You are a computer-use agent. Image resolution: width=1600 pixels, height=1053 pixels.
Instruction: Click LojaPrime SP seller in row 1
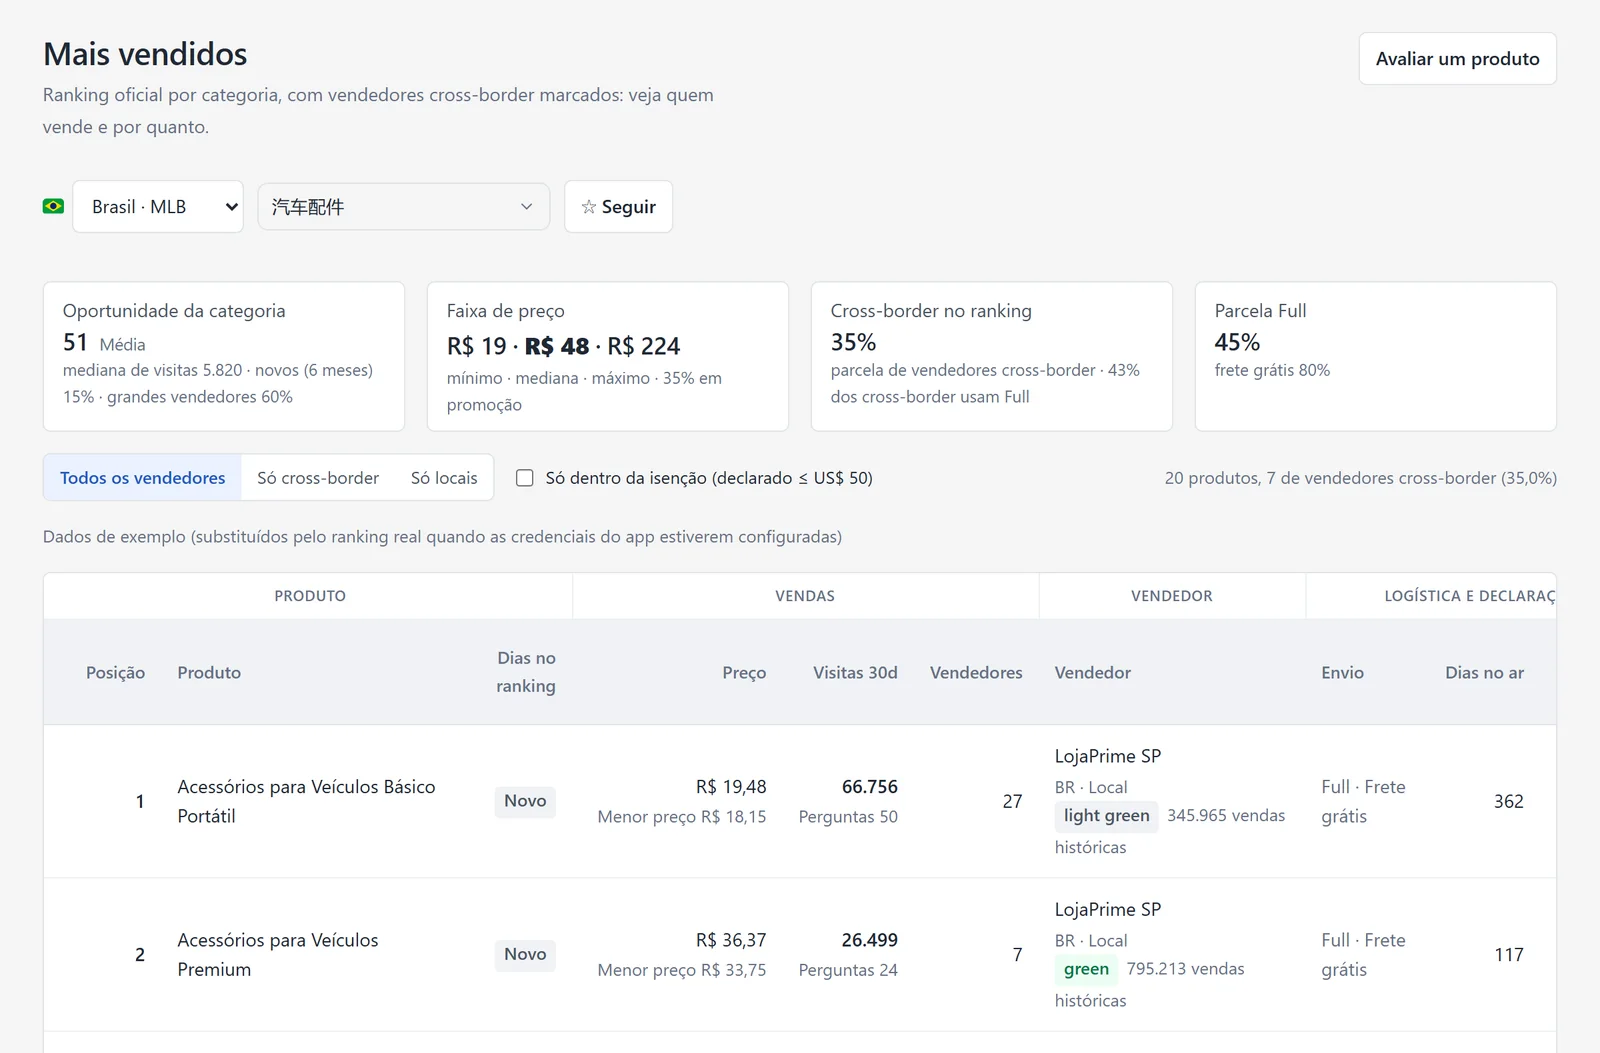[x=1107, y=756]
